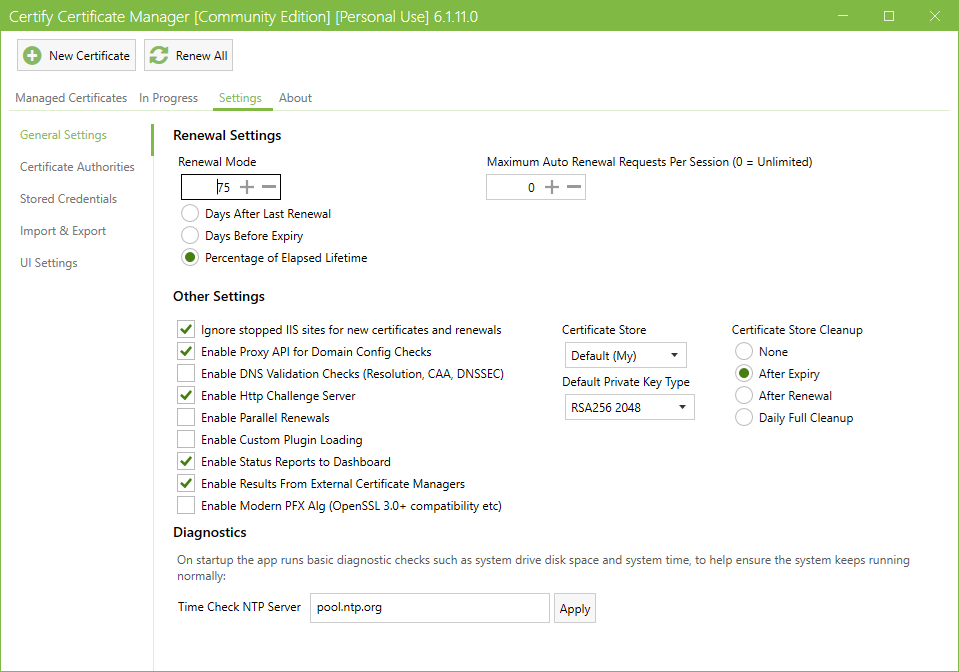Maximize the Certify window
Image resolution: width=959 pixels, height=672 pixels.
pyautogui.click(x=889, y=16)
